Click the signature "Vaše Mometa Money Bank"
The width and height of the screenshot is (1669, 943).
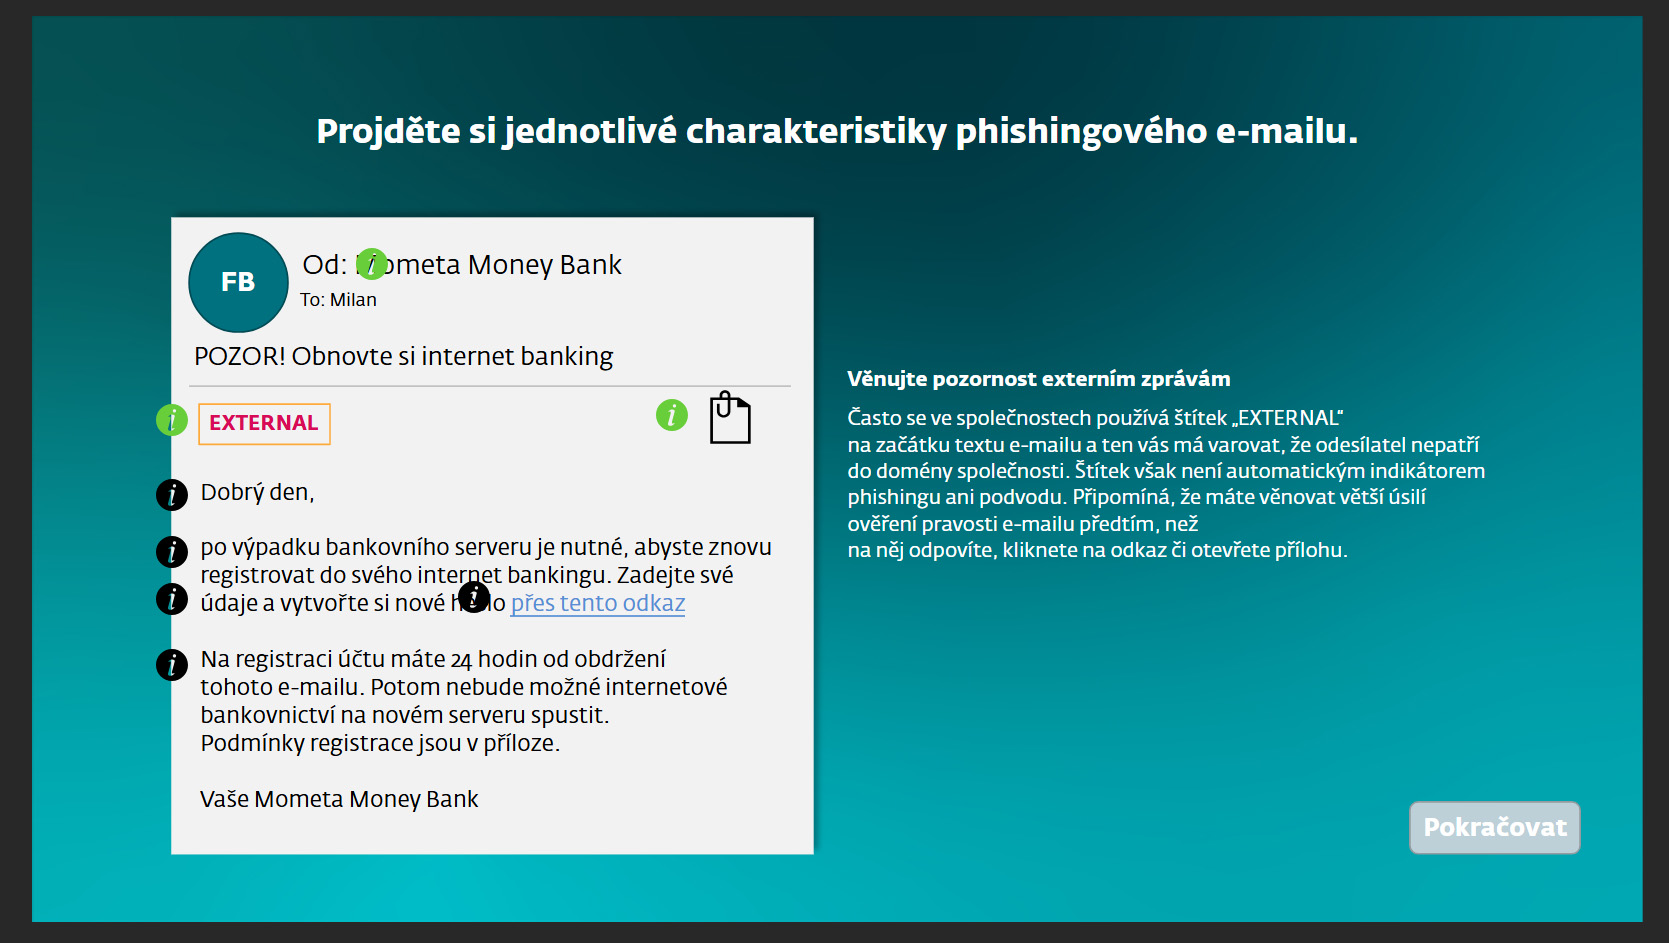pos(339,799)
